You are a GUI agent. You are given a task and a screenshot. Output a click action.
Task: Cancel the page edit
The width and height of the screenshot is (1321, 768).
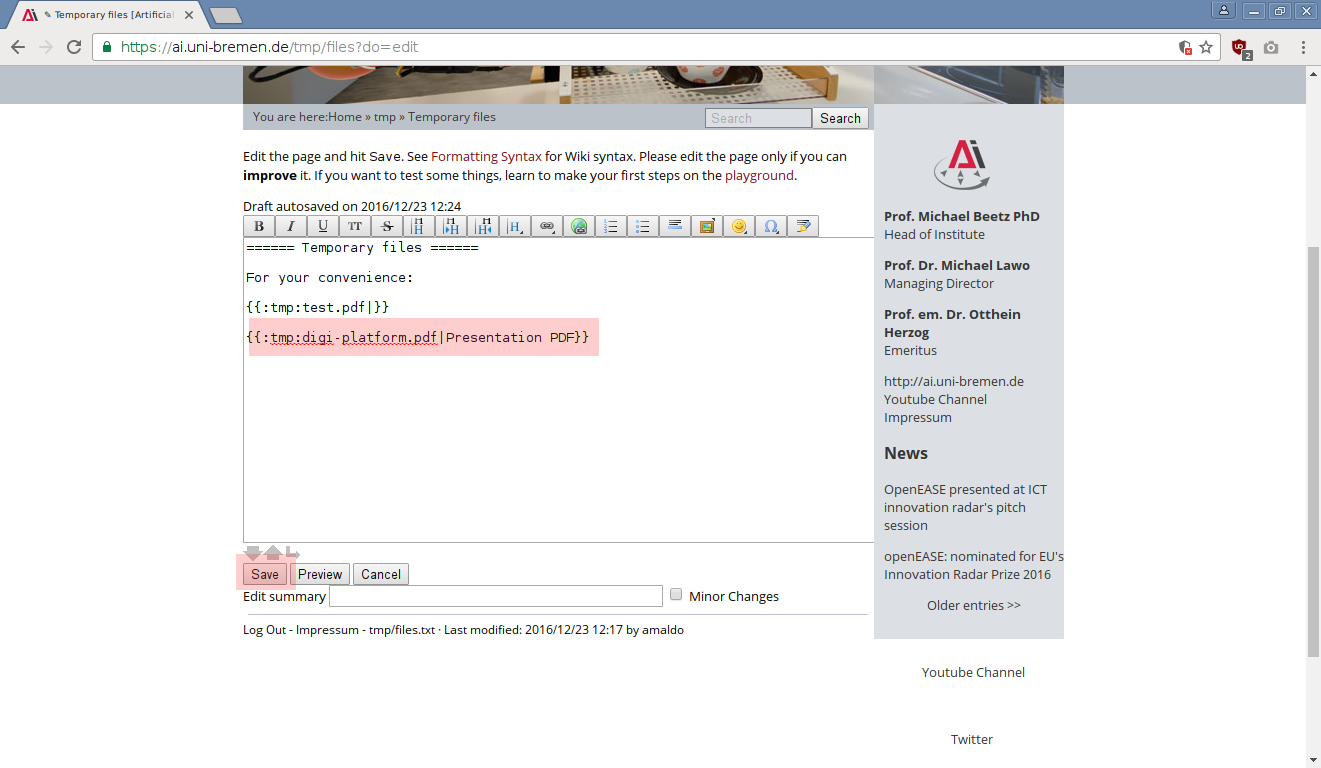[x=380, y=574]
